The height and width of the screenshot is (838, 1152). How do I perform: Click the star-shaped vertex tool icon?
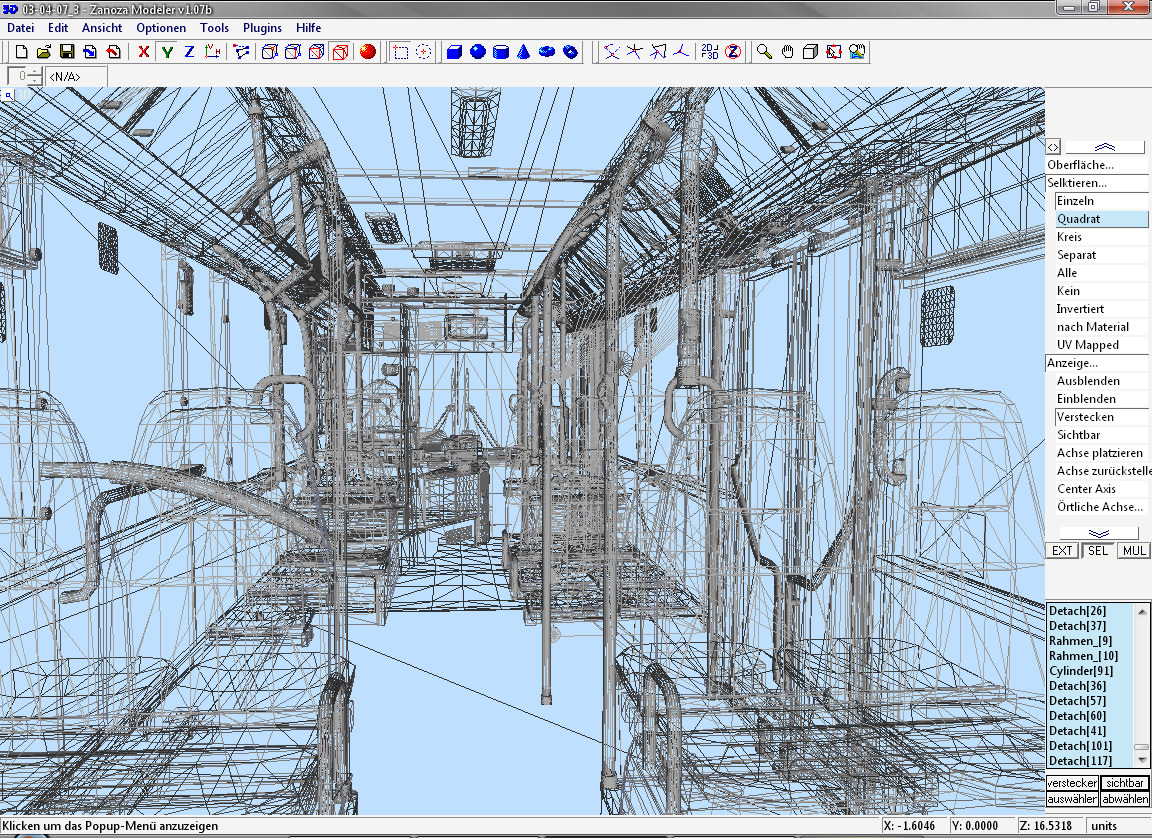(635, 51)
